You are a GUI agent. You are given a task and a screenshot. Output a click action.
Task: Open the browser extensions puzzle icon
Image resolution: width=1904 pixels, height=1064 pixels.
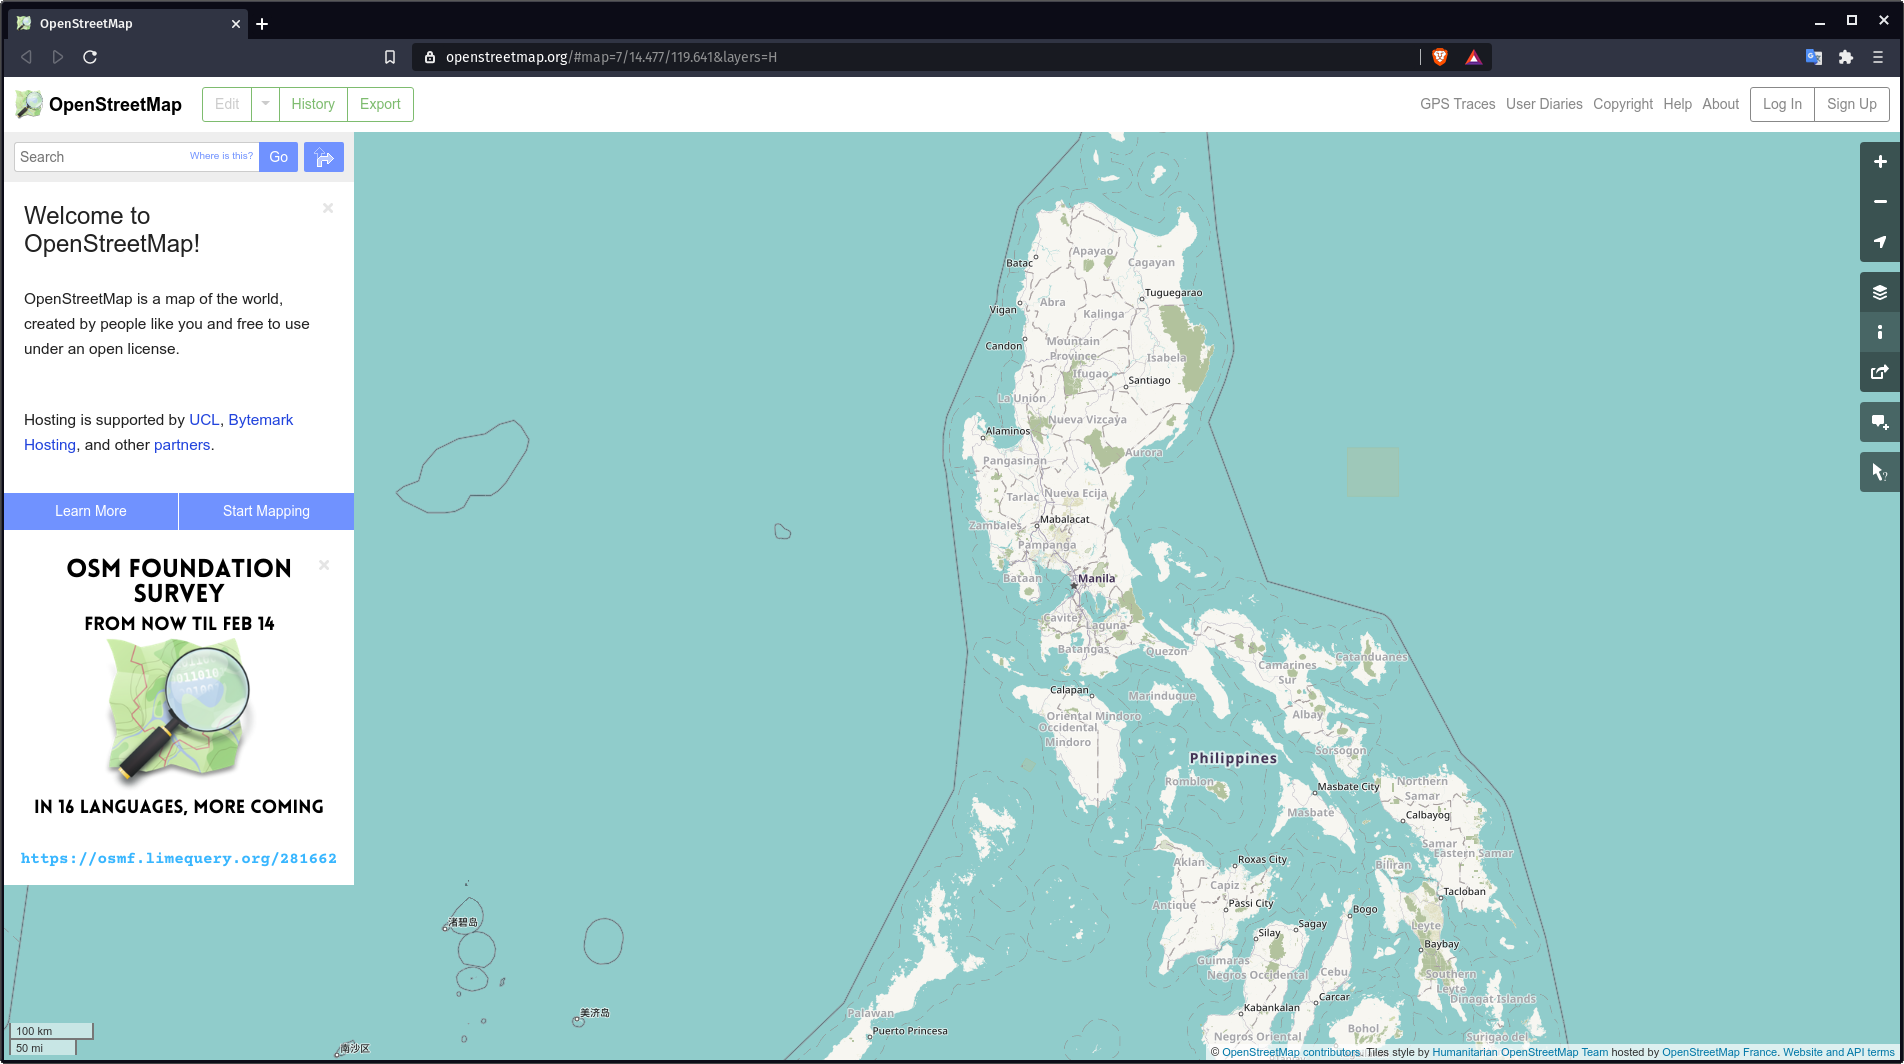[x=1846, y=57]
